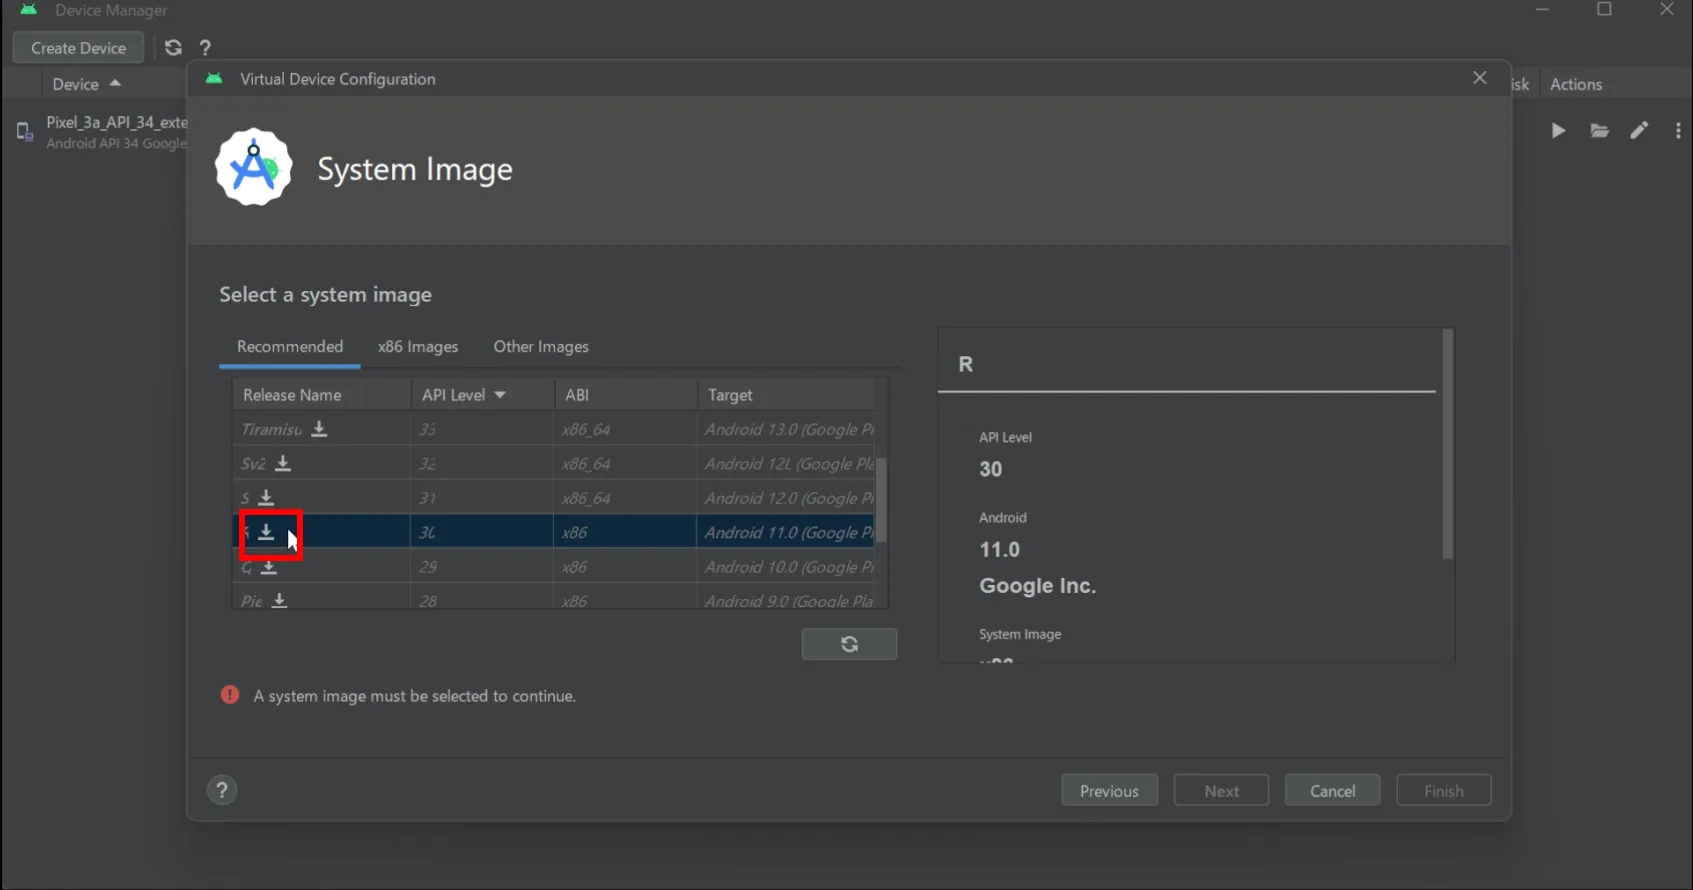Open help in Virtual Device Configuration dialog
1693x890 pixels.
pos(222,790)
